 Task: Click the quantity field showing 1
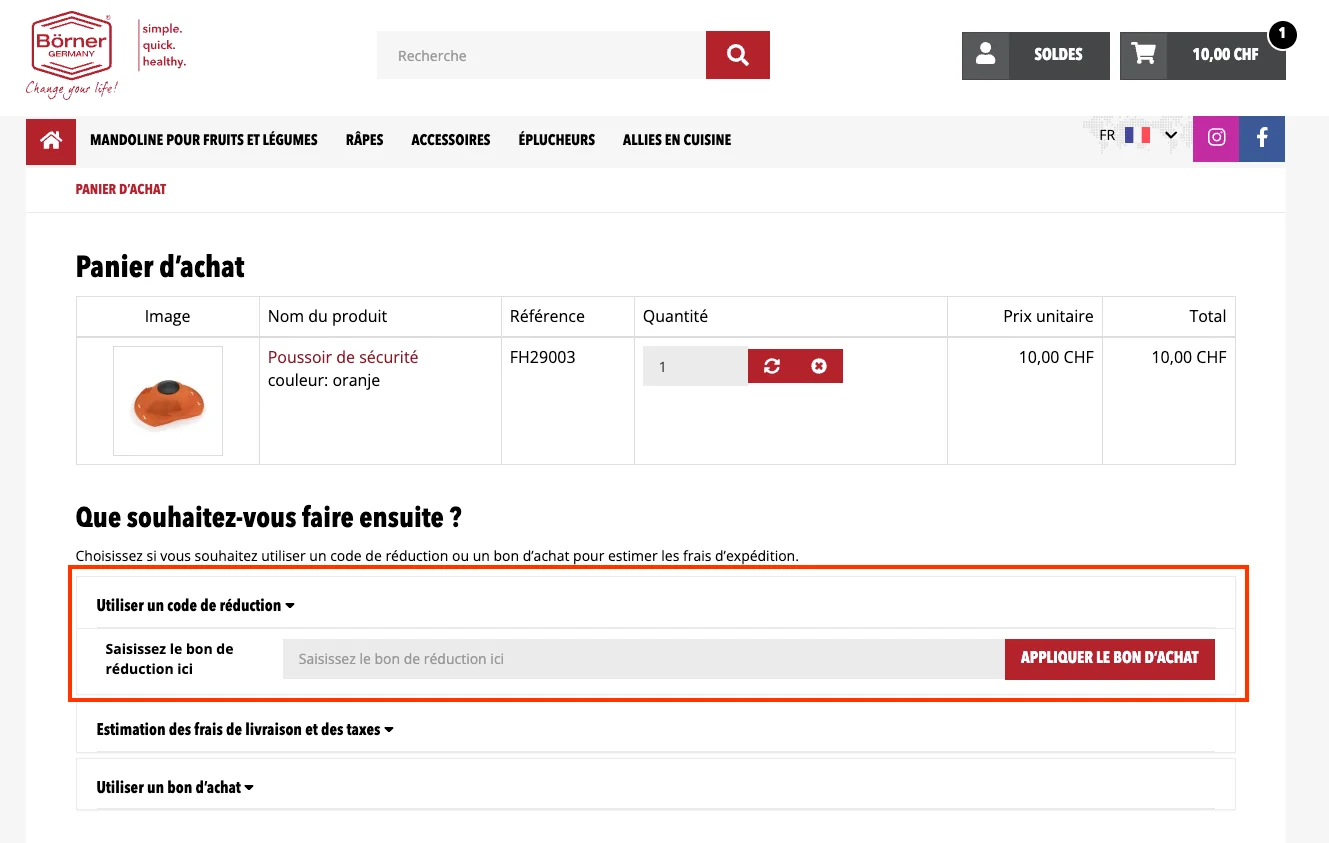pos(695,366)
